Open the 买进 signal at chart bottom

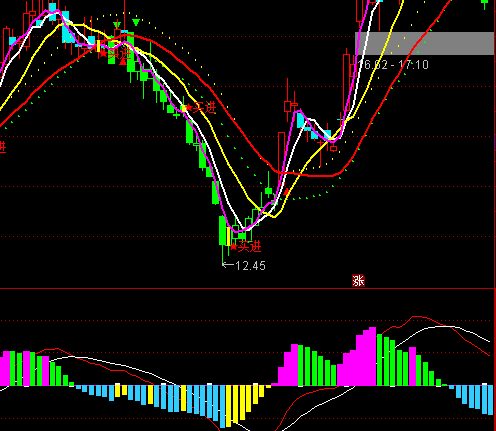249,247
